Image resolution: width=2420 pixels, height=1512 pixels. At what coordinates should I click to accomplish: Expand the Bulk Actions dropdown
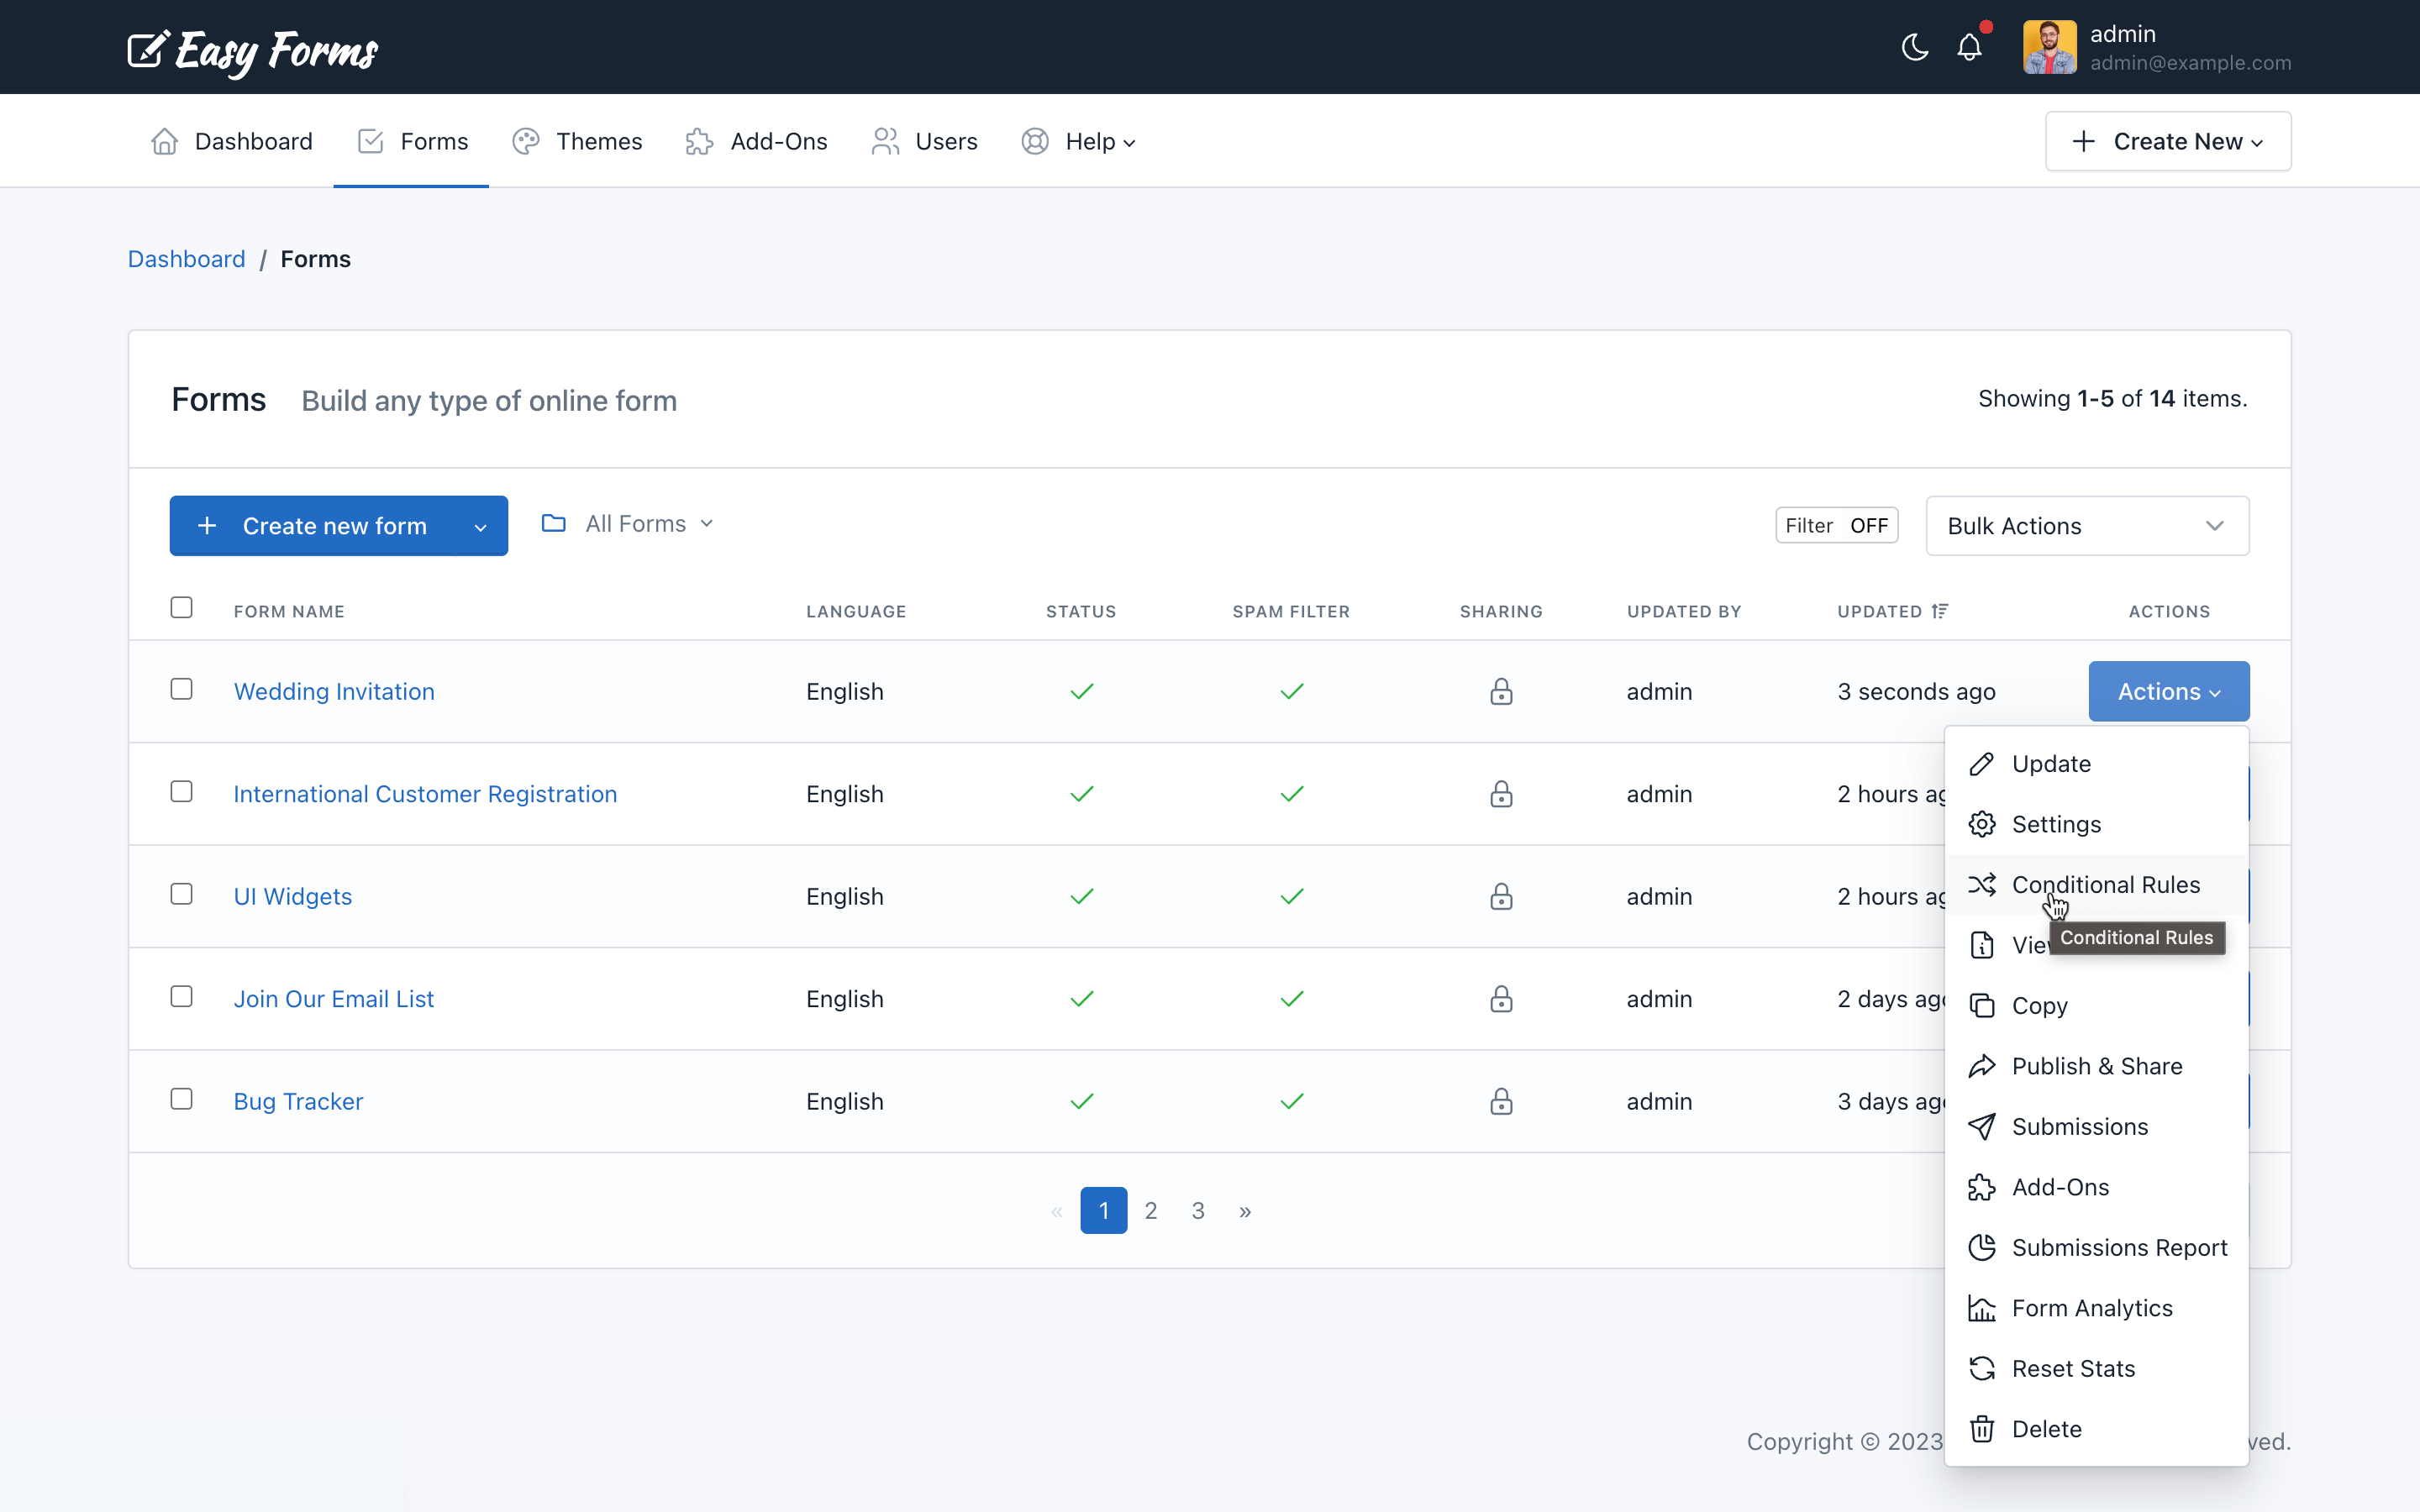point(2087,524)
